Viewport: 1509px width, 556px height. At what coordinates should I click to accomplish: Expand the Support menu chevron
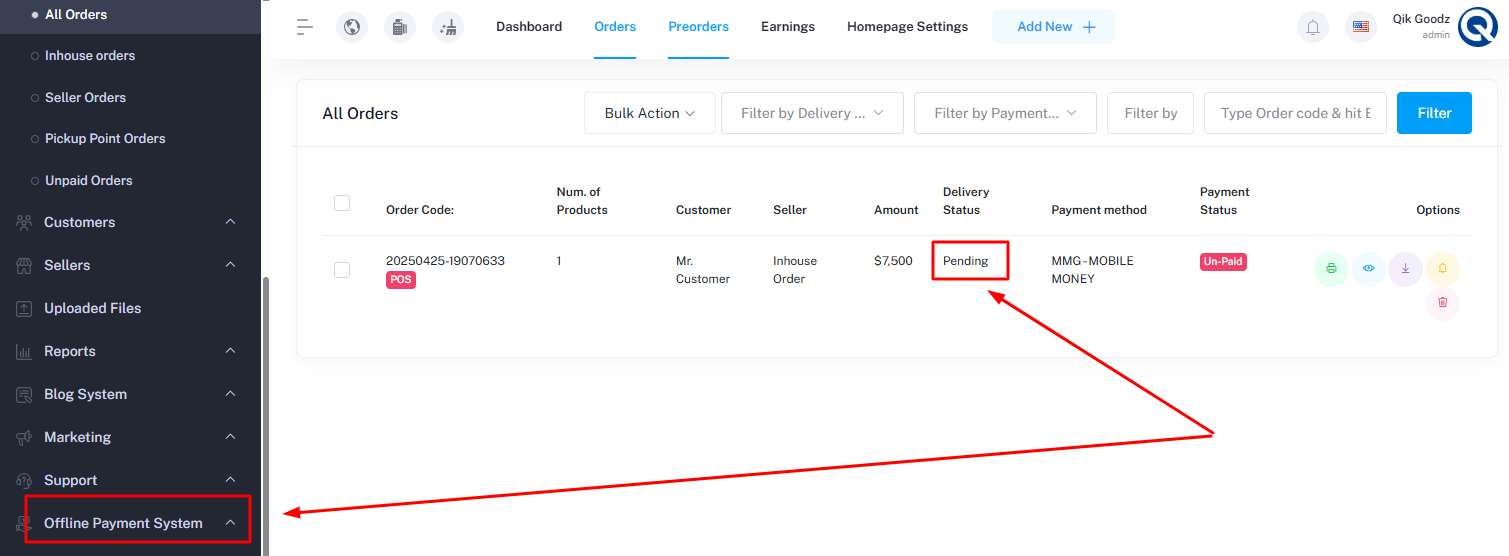coord(230,480)
